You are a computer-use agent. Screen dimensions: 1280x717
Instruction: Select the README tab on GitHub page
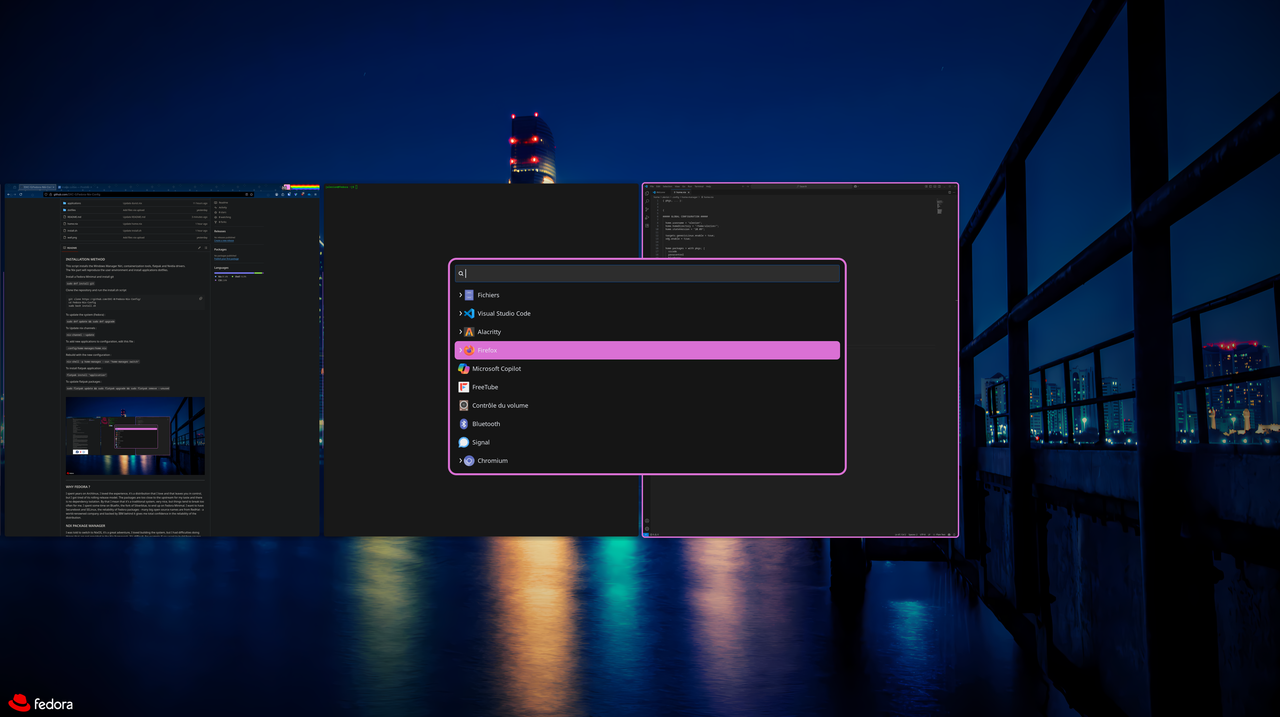tap(70, 247)
